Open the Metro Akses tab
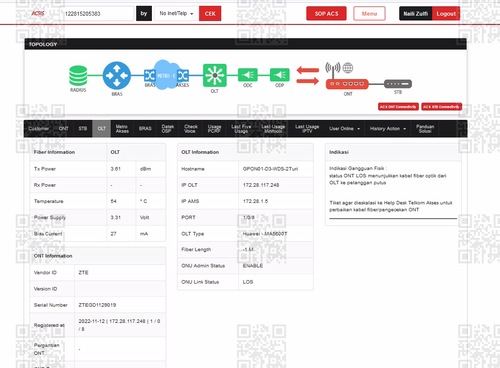 pos(122,129)
